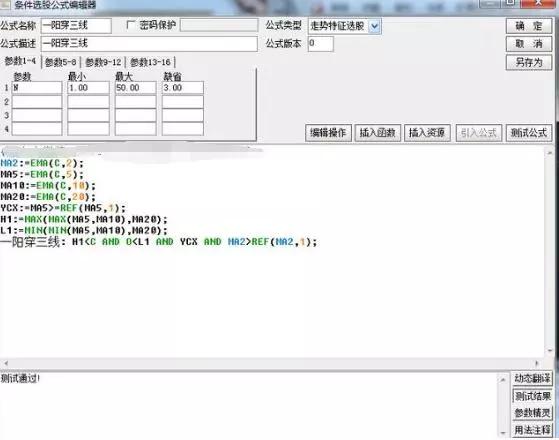Viewport: 559px width, 440px height.
Task: Click the code editor scroll-down arrow
Action: (x=549, y=351)
